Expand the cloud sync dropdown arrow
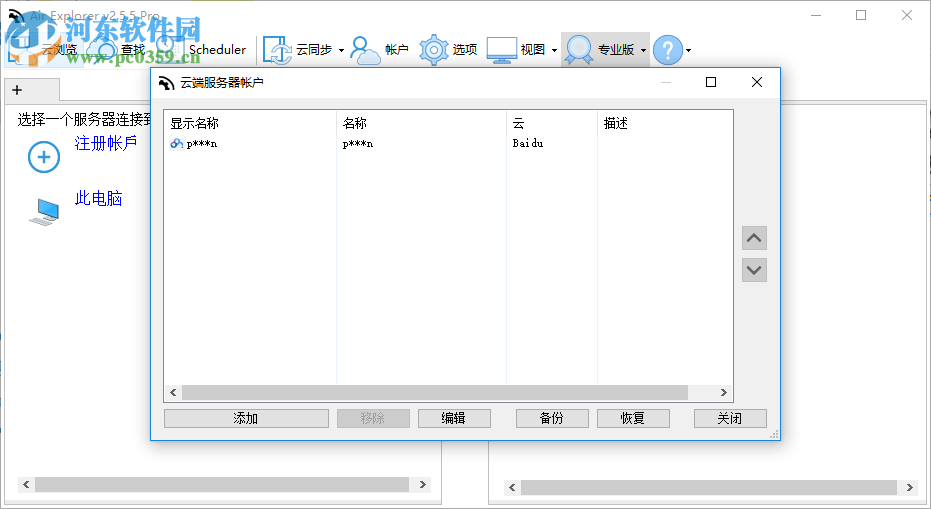Viewport: 931px width, 509px height. coord(341,50)
